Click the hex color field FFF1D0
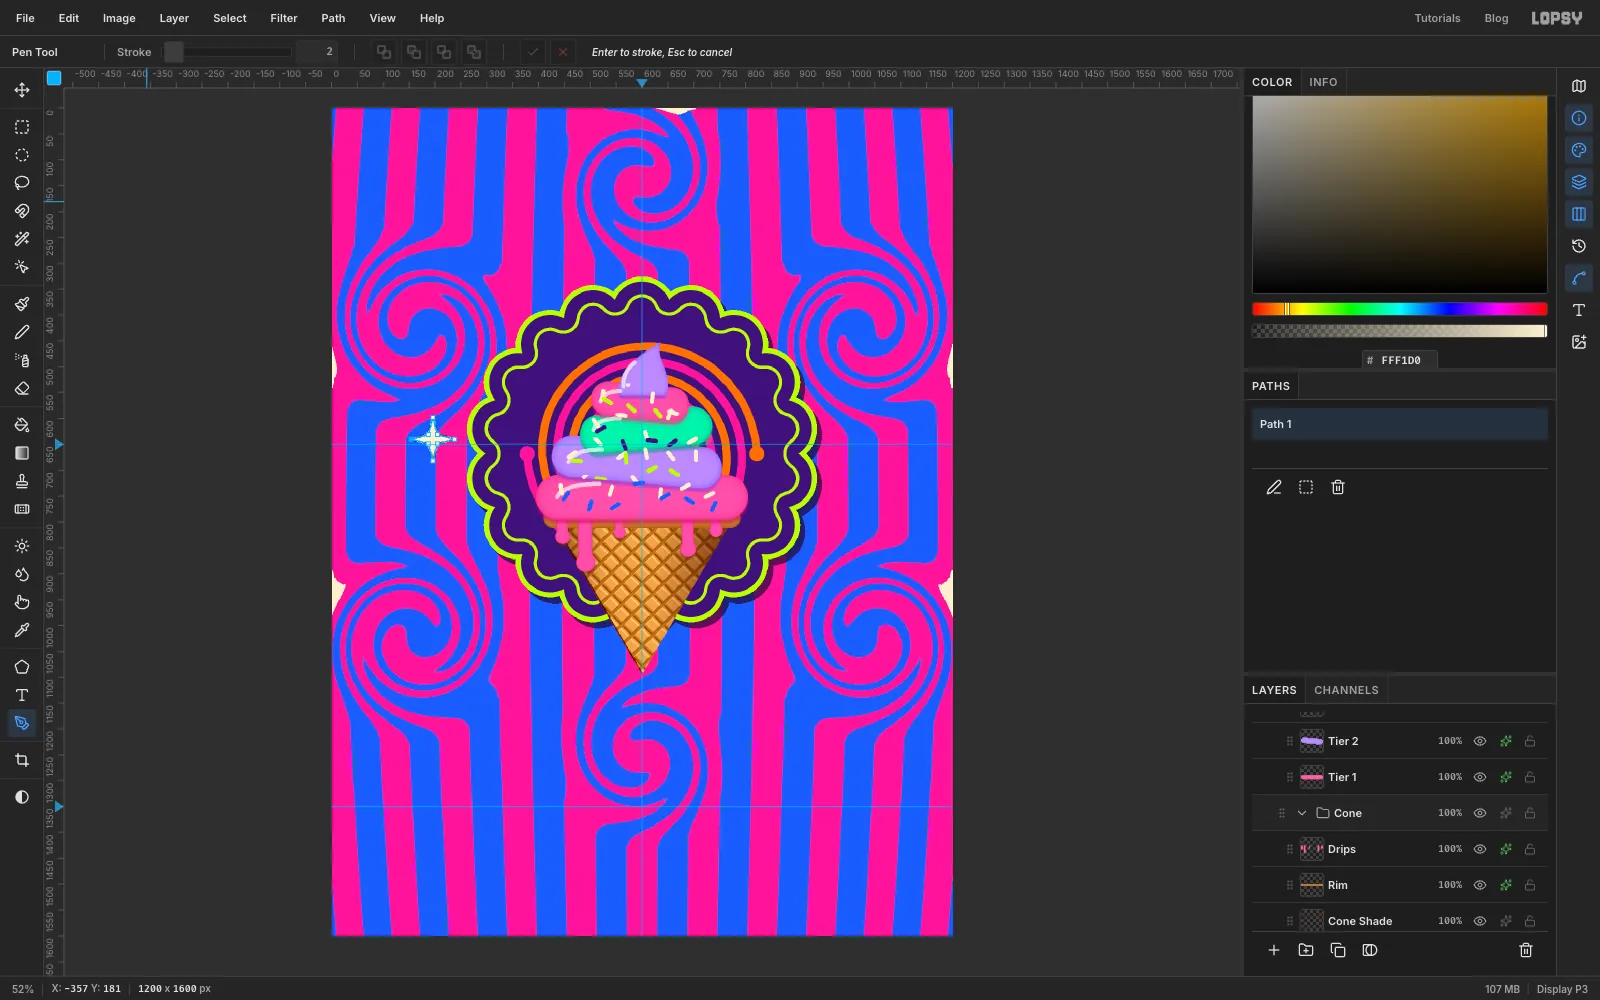 [1400, 360]
